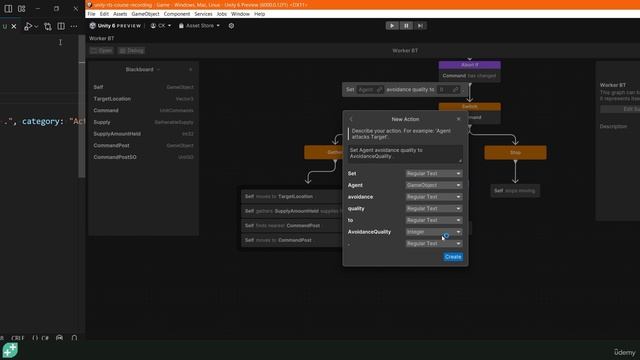The image size is (640, 360).
Task: Click the settings gear in Unity toolbar
Action: [x=231, y=26]
